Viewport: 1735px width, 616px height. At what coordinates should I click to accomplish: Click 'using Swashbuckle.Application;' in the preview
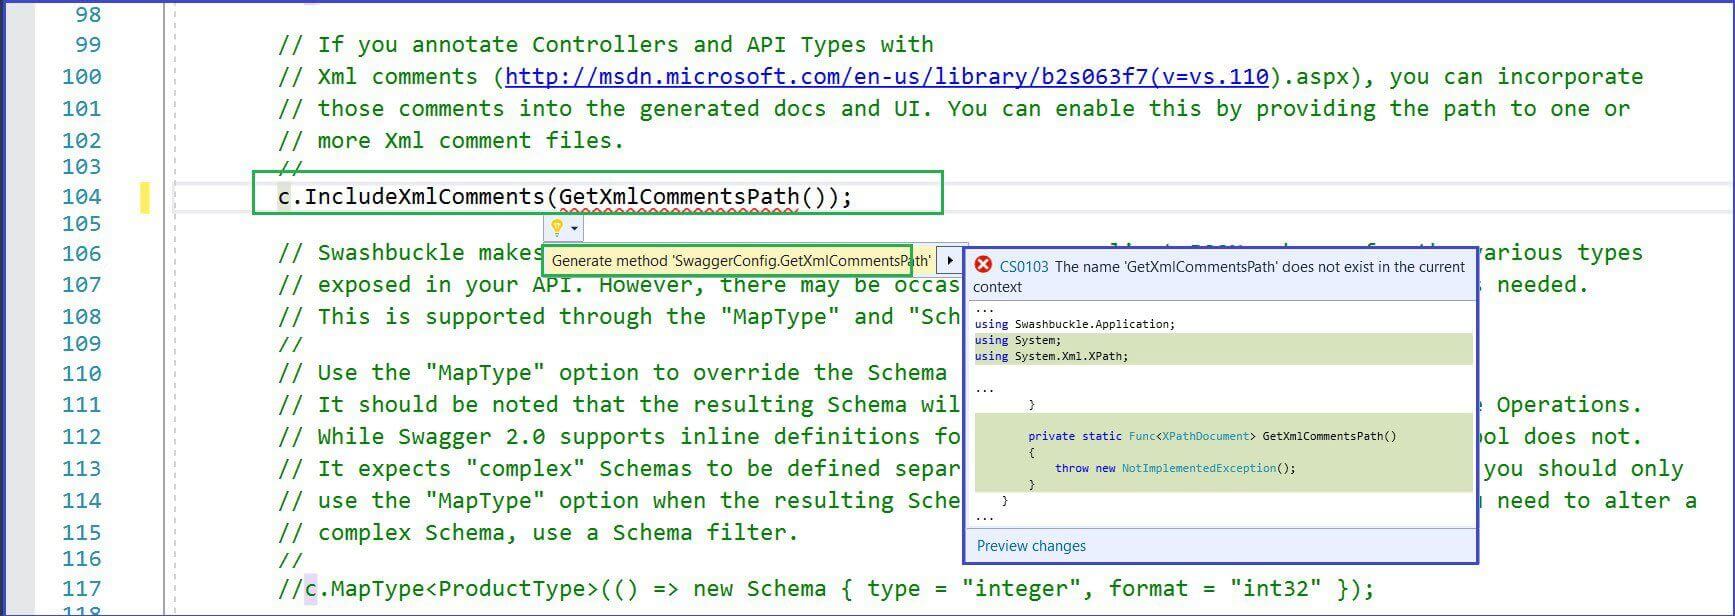(x=1075, y=324)
